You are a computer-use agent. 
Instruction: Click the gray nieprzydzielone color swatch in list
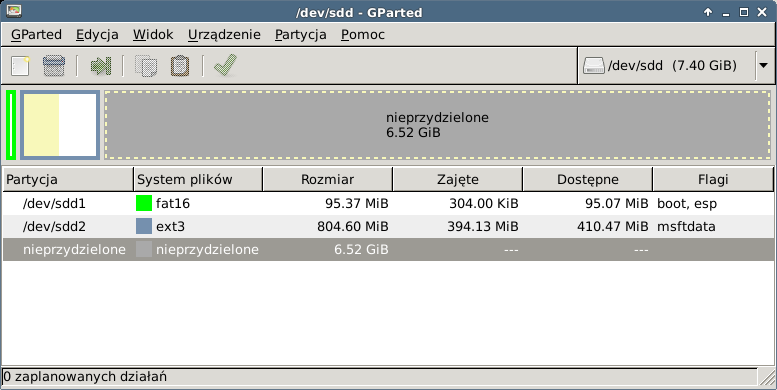pos(144,249)
